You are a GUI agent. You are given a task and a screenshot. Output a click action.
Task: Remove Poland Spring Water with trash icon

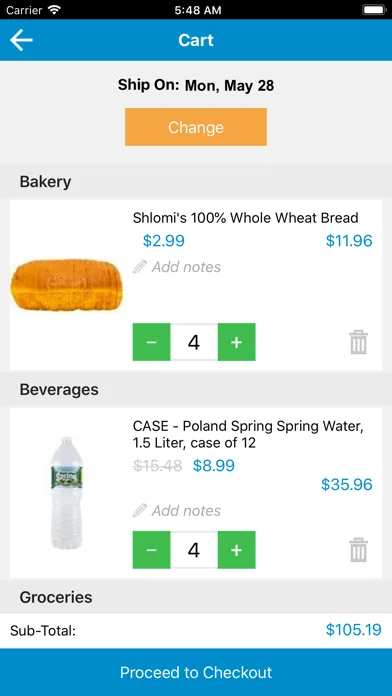[x=358, y=550]
